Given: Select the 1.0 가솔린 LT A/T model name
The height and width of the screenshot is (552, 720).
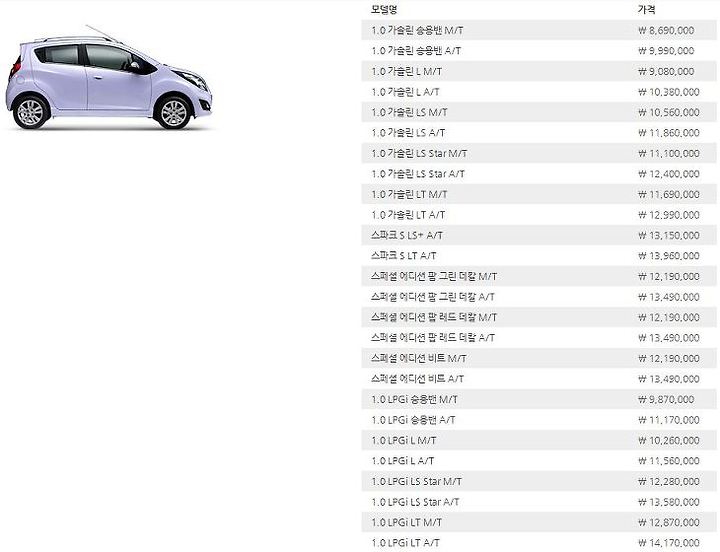Looking at the screenshot, I should point(408,215).
